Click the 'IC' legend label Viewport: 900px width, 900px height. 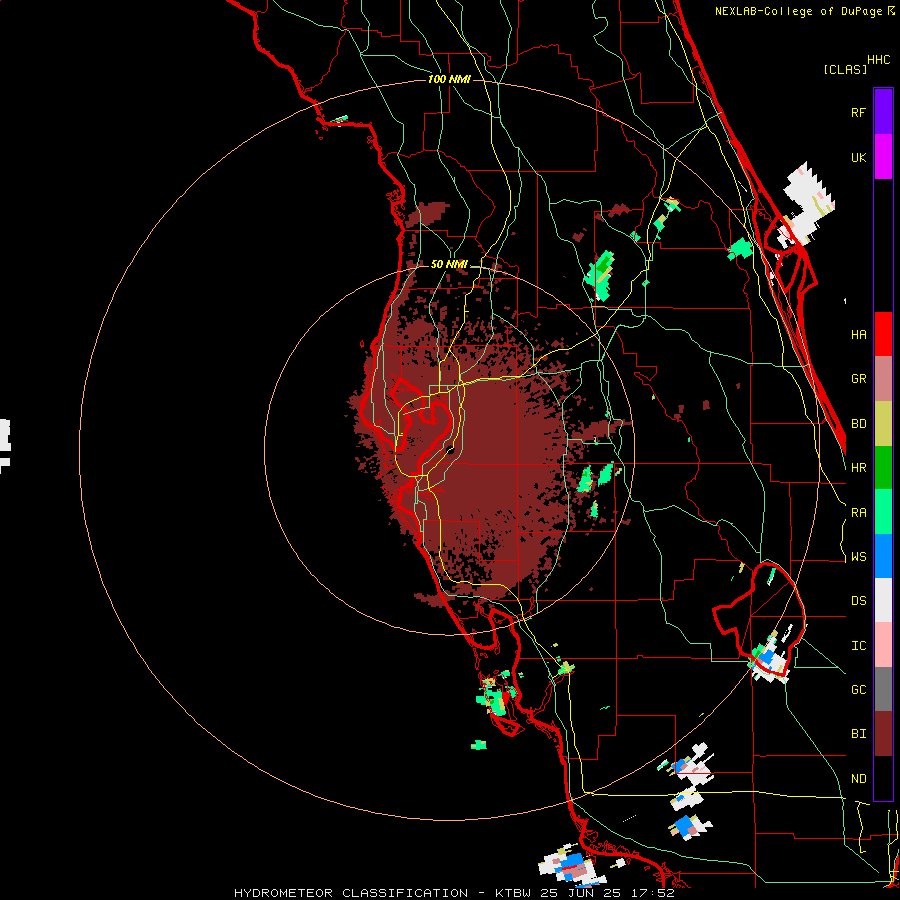[x=858, y=646]
